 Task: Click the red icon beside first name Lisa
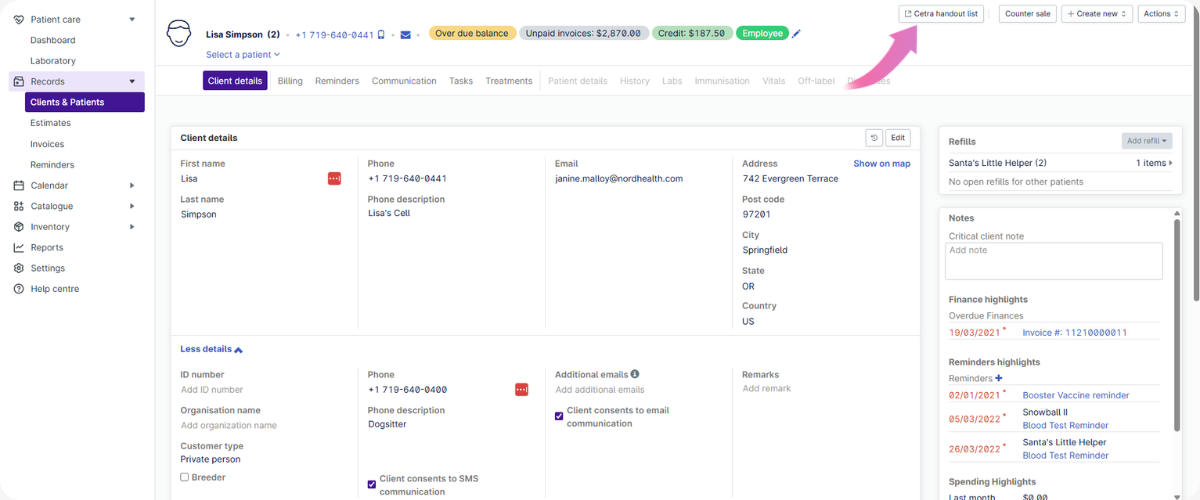[334, 178]
